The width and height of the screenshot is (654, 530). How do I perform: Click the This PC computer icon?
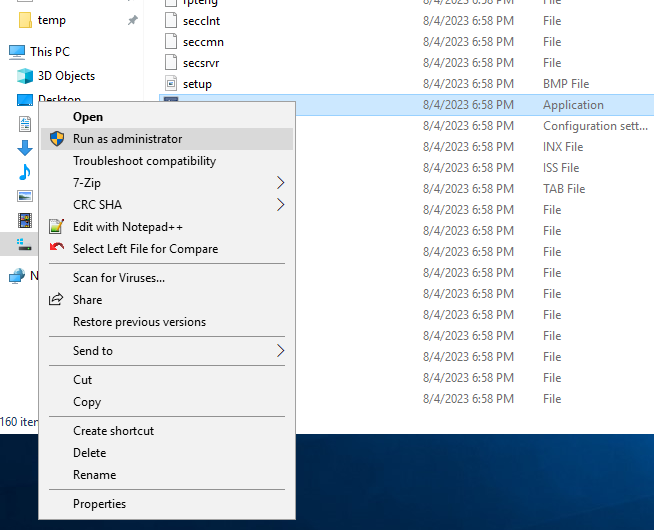(17, 52)
